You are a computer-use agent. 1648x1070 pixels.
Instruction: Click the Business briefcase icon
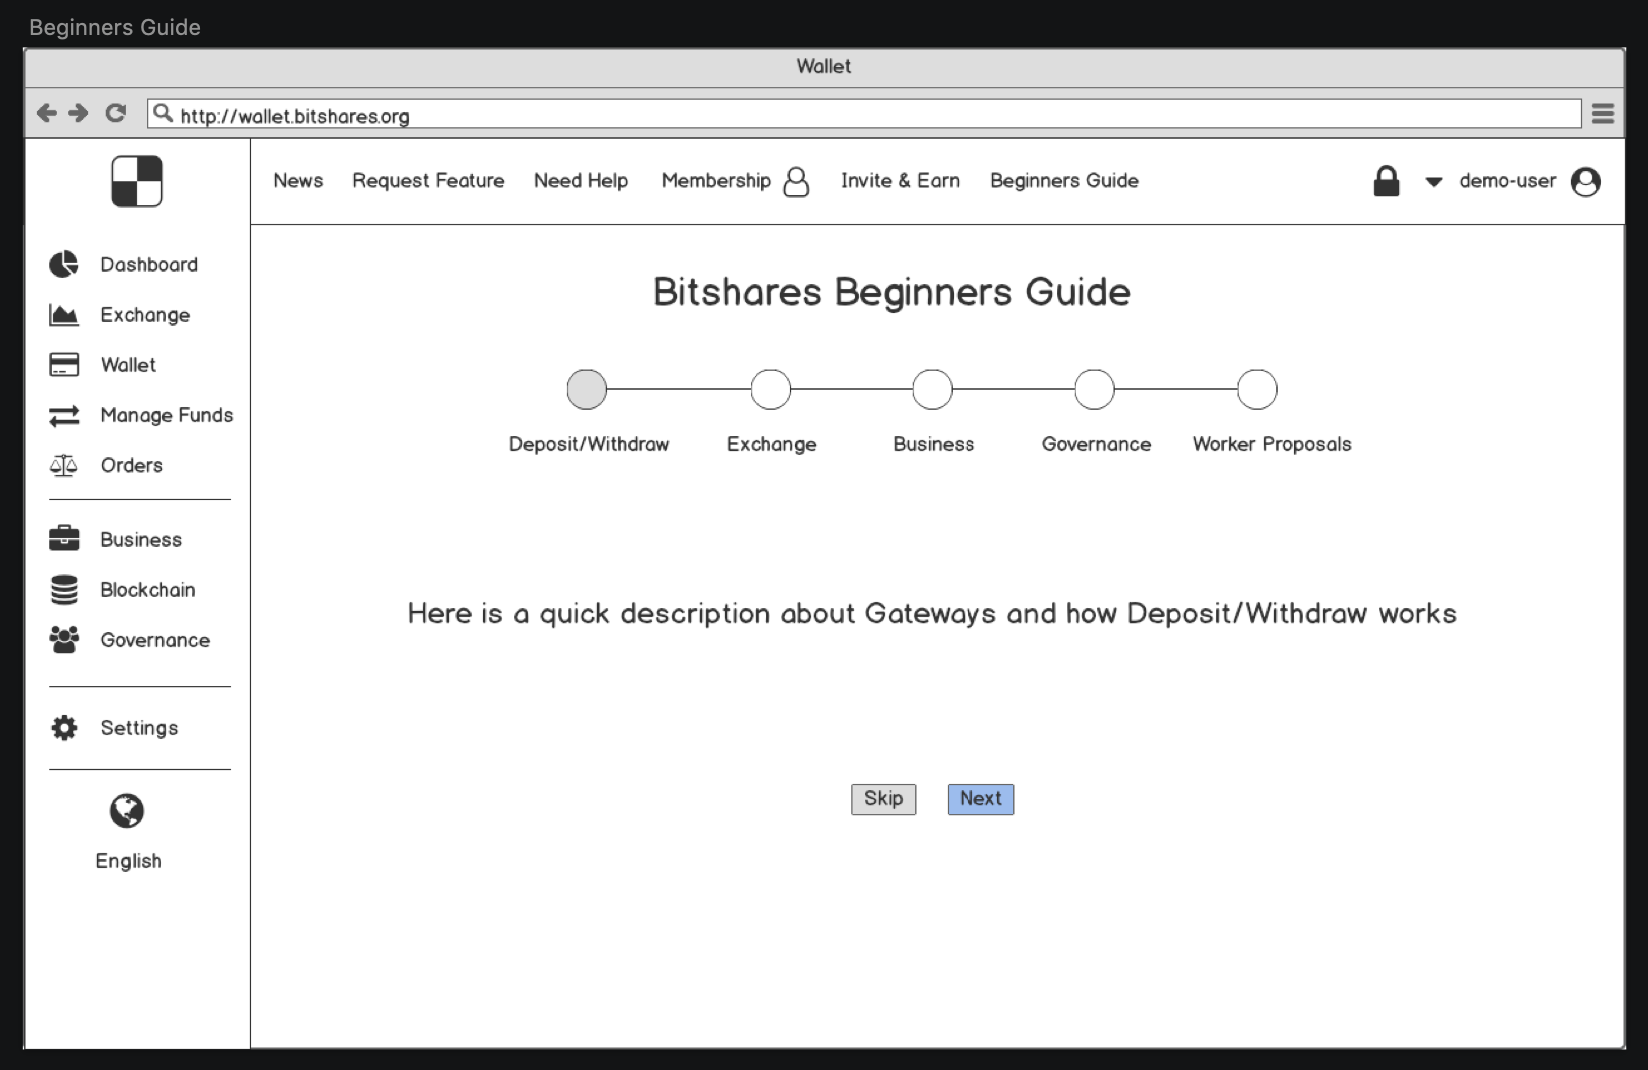[64, 539]
